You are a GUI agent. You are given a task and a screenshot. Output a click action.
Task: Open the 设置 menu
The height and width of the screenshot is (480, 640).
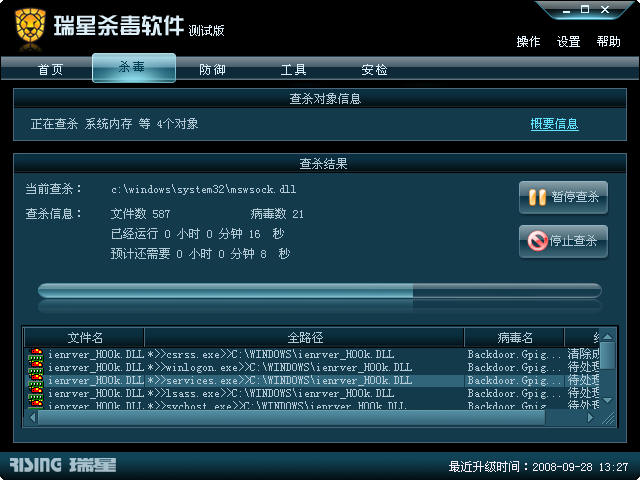(x=568, y=41)
